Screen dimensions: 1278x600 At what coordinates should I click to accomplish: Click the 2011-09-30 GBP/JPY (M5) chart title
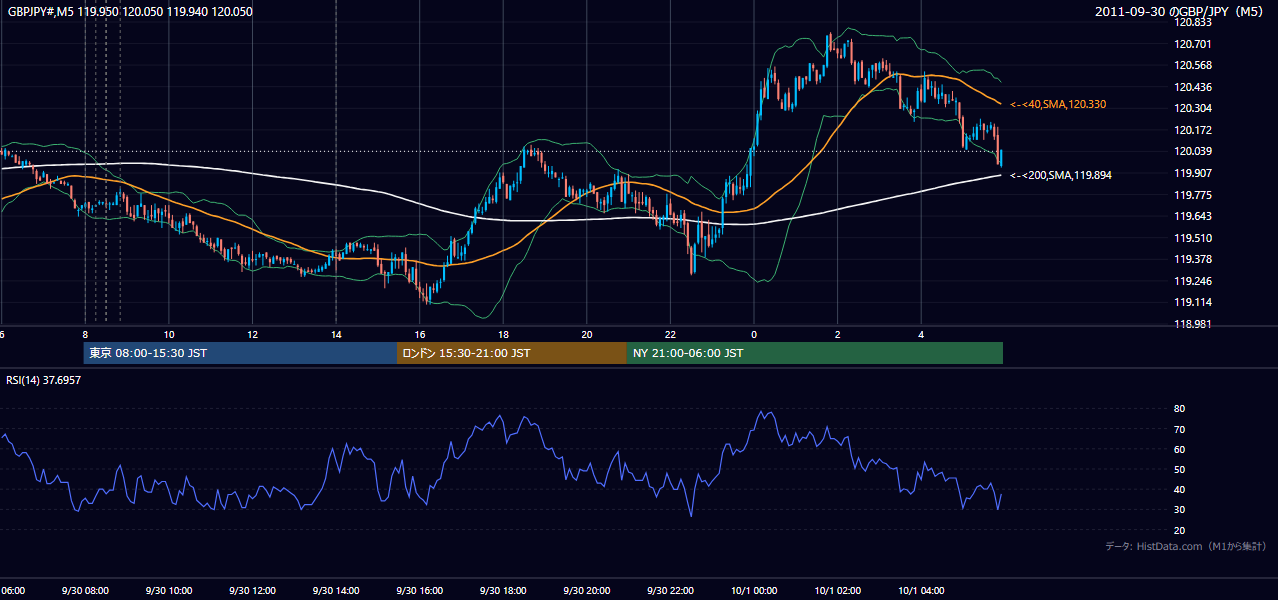[1180, 12]
